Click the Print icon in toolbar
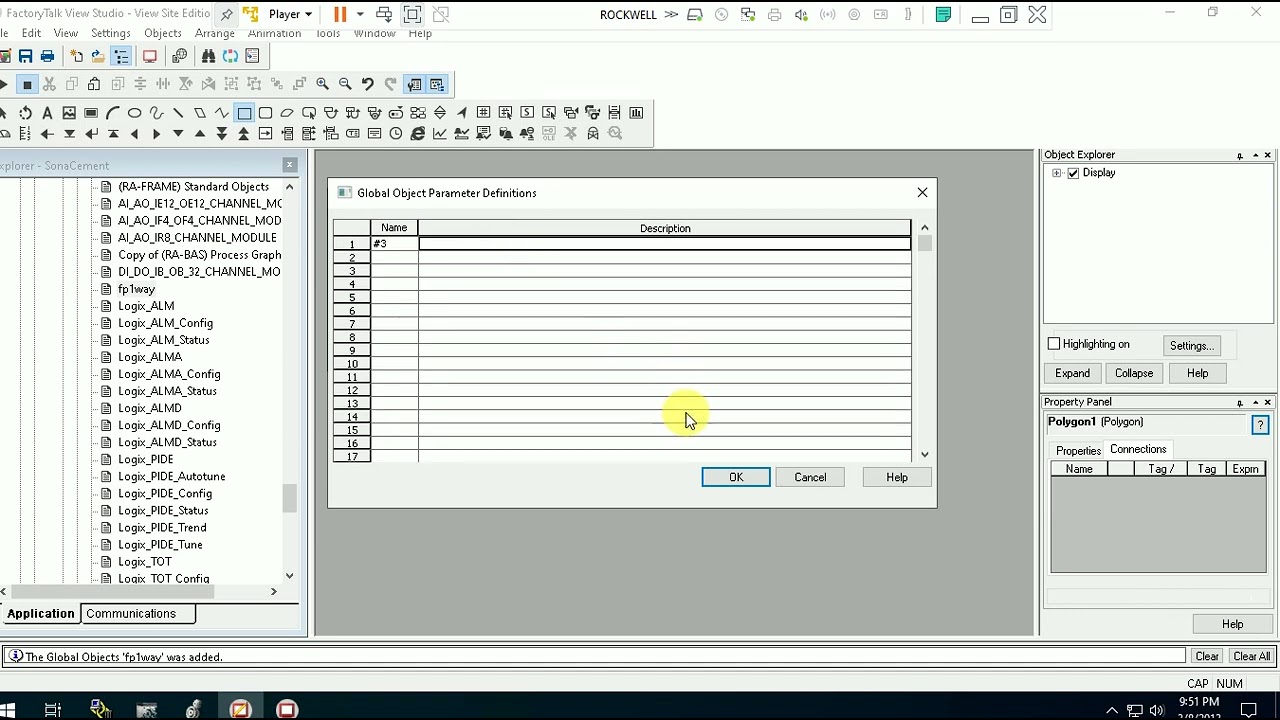This screenshot has width=1280, height=720. (47, 56)
